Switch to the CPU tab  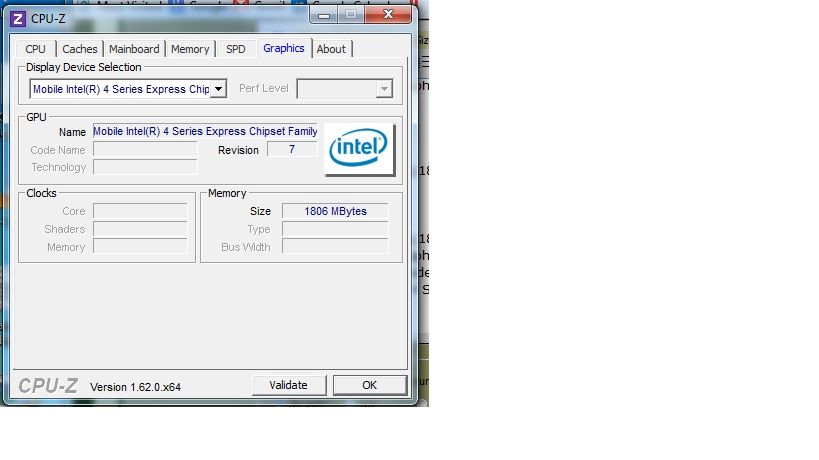click(x=36, y=49)
